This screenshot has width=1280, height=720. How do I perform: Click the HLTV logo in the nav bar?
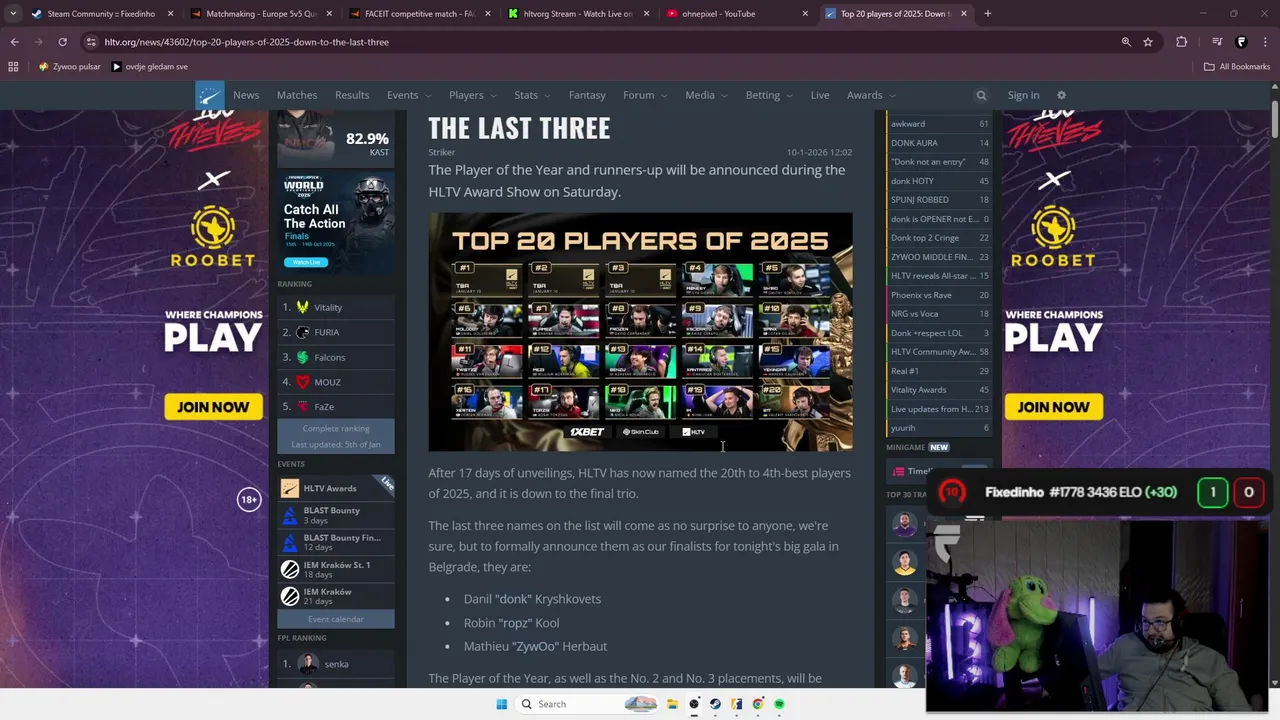pos(210,95)
